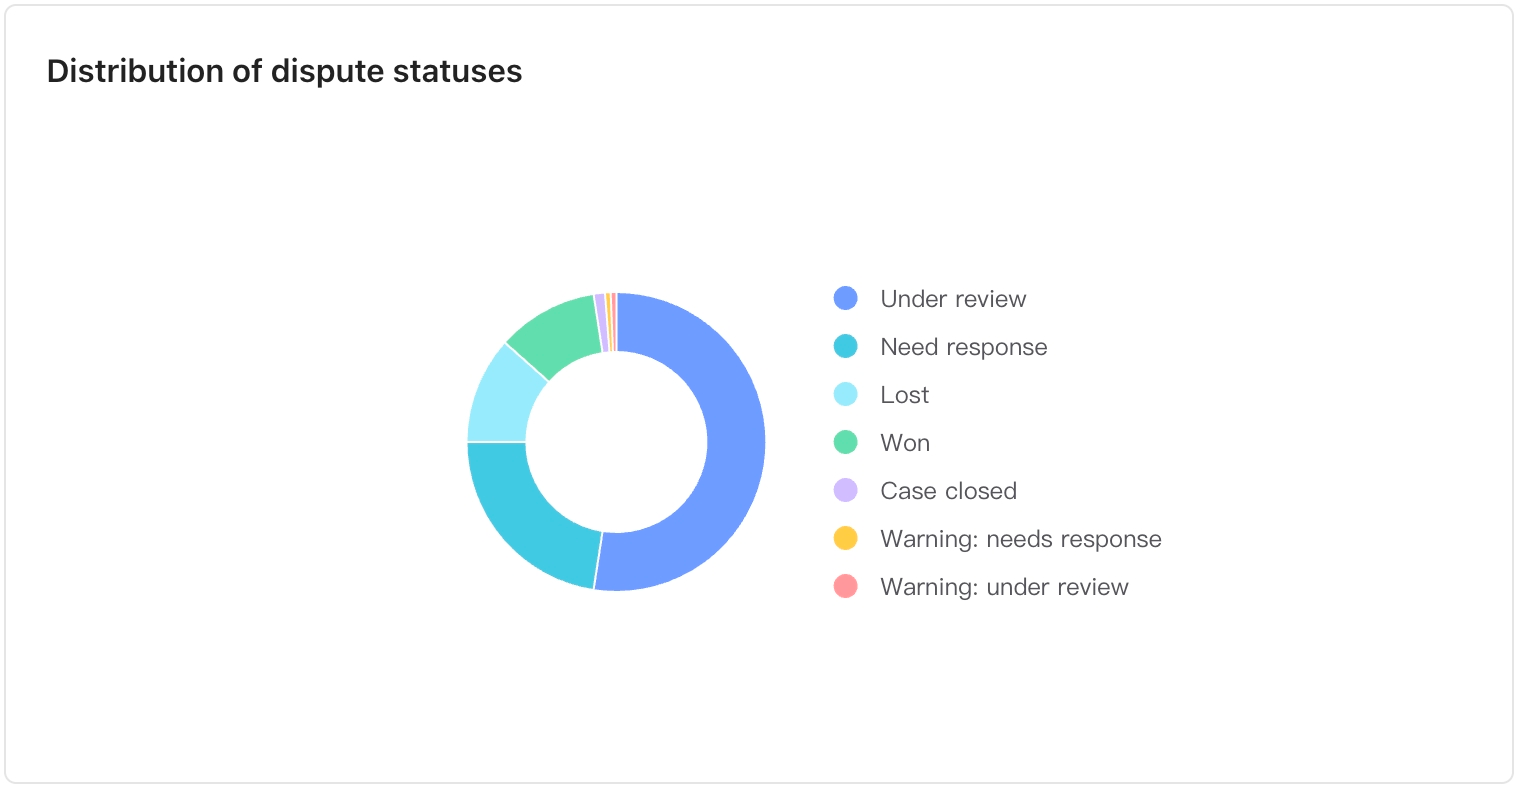Image resolution: width=1520 pixels, height=788 pixels.
Task: Click the pink Warning: under review dot
Action: 846,587
